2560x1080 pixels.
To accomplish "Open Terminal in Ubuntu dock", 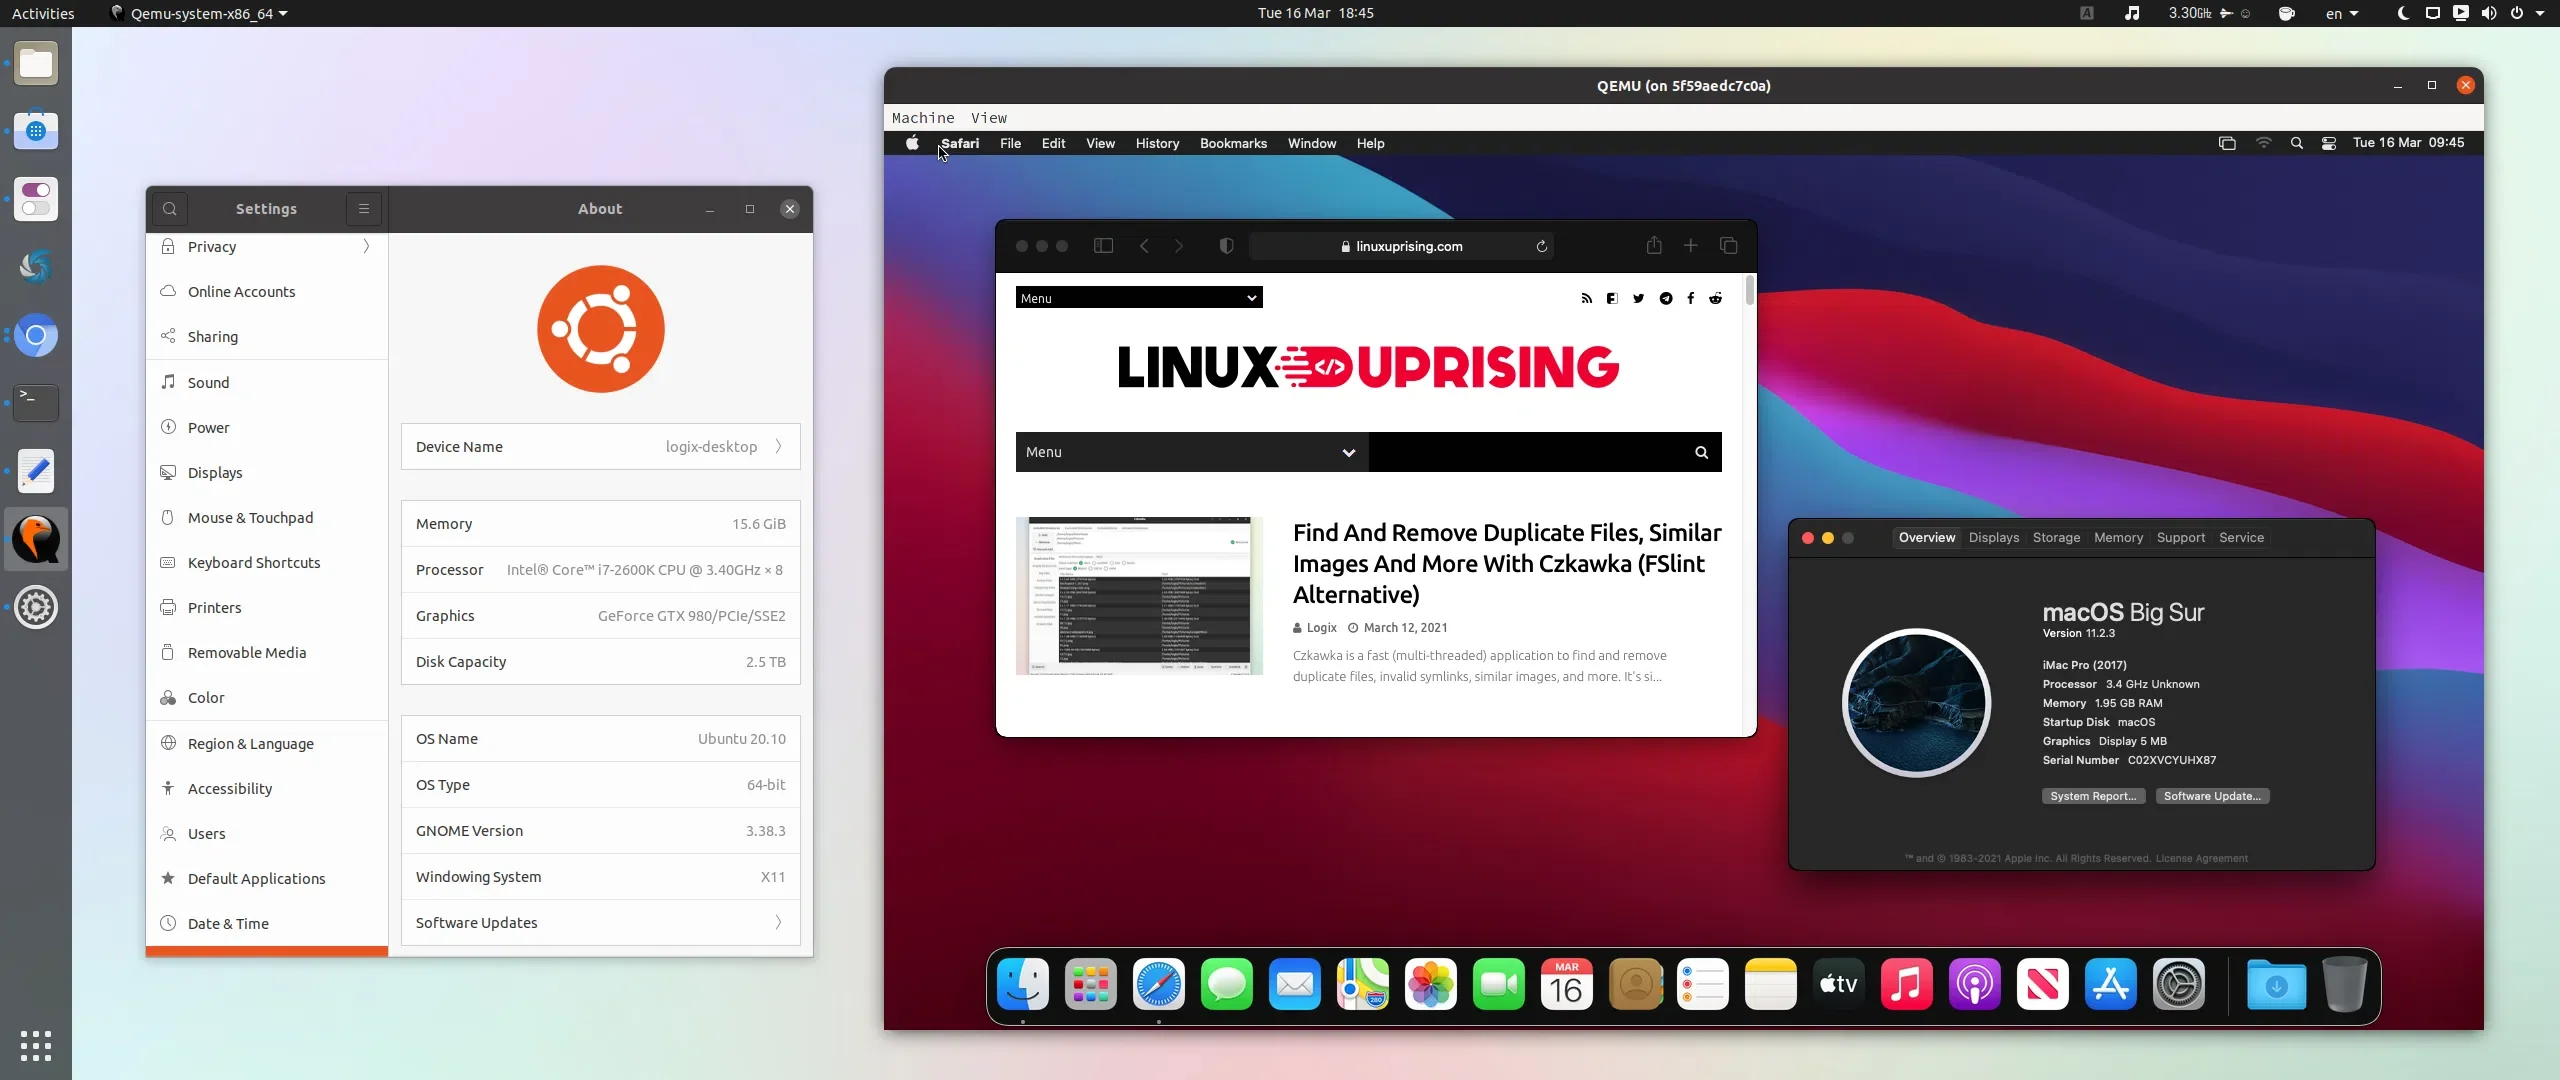I will click(x=36, y=402).
